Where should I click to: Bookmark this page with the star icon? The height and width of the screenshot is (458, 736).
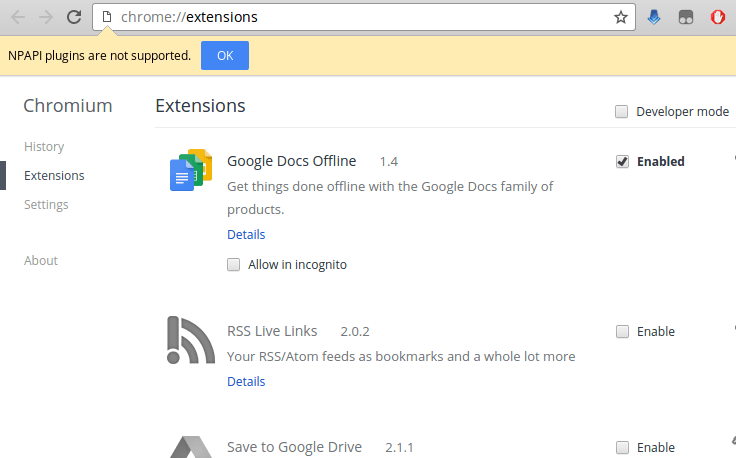tap(621, 17)
